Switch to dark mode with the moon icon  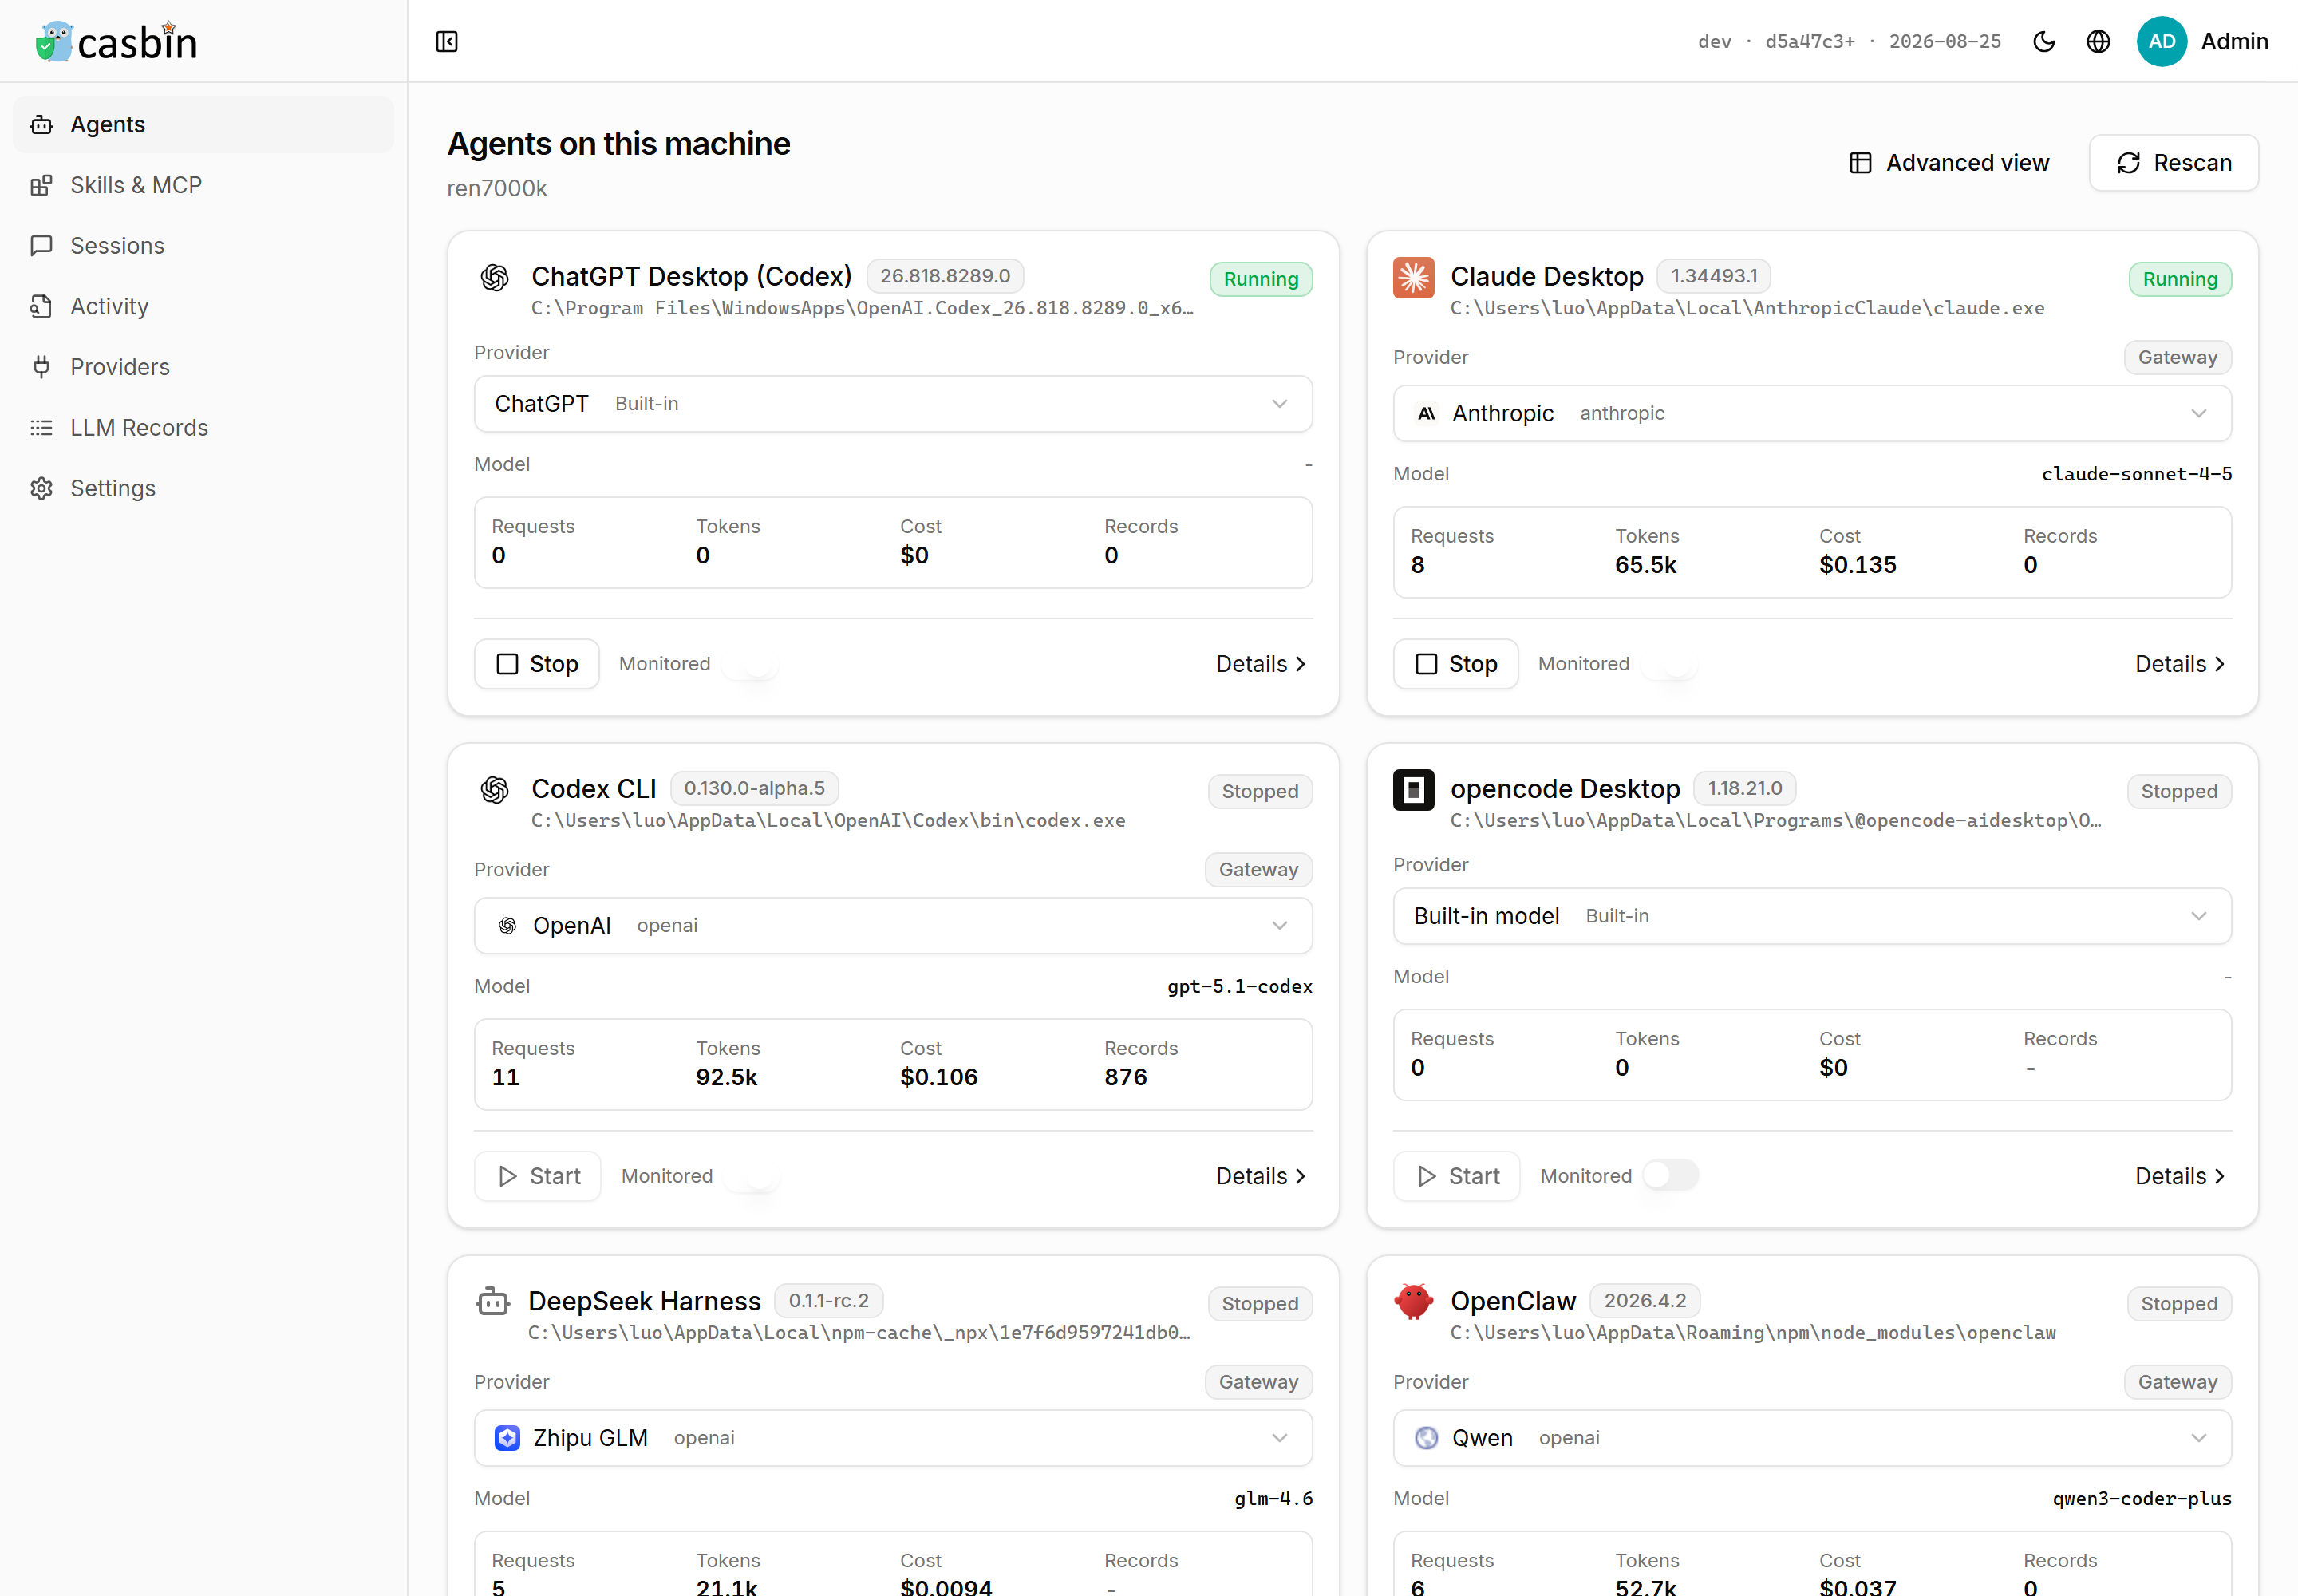pos(2044,42)
